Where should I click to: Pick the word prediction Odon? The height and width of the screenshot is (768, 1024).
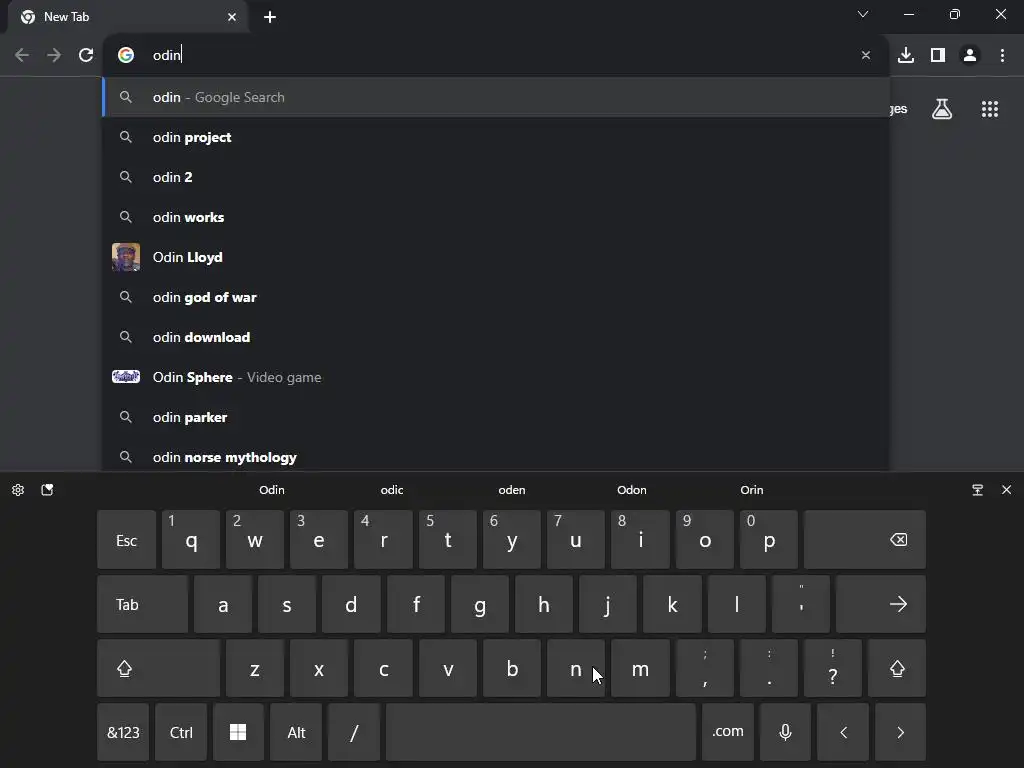point(632,490)
